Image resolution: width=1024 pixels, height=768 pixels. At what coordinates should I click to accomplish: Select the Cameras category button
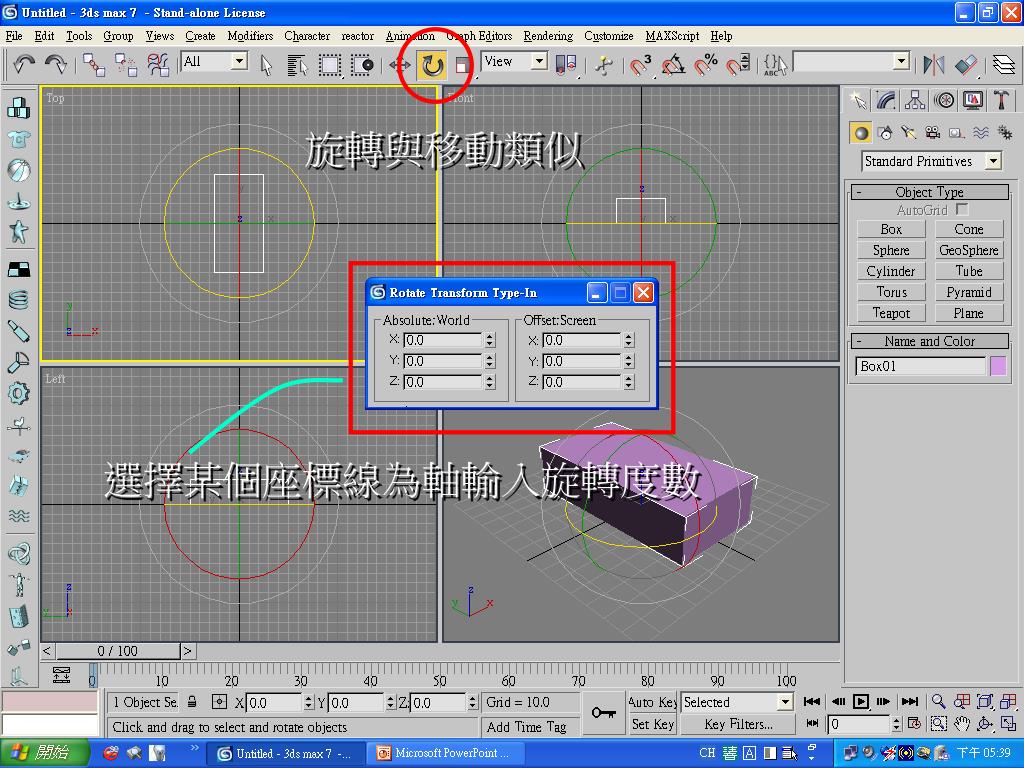point(933,133)
